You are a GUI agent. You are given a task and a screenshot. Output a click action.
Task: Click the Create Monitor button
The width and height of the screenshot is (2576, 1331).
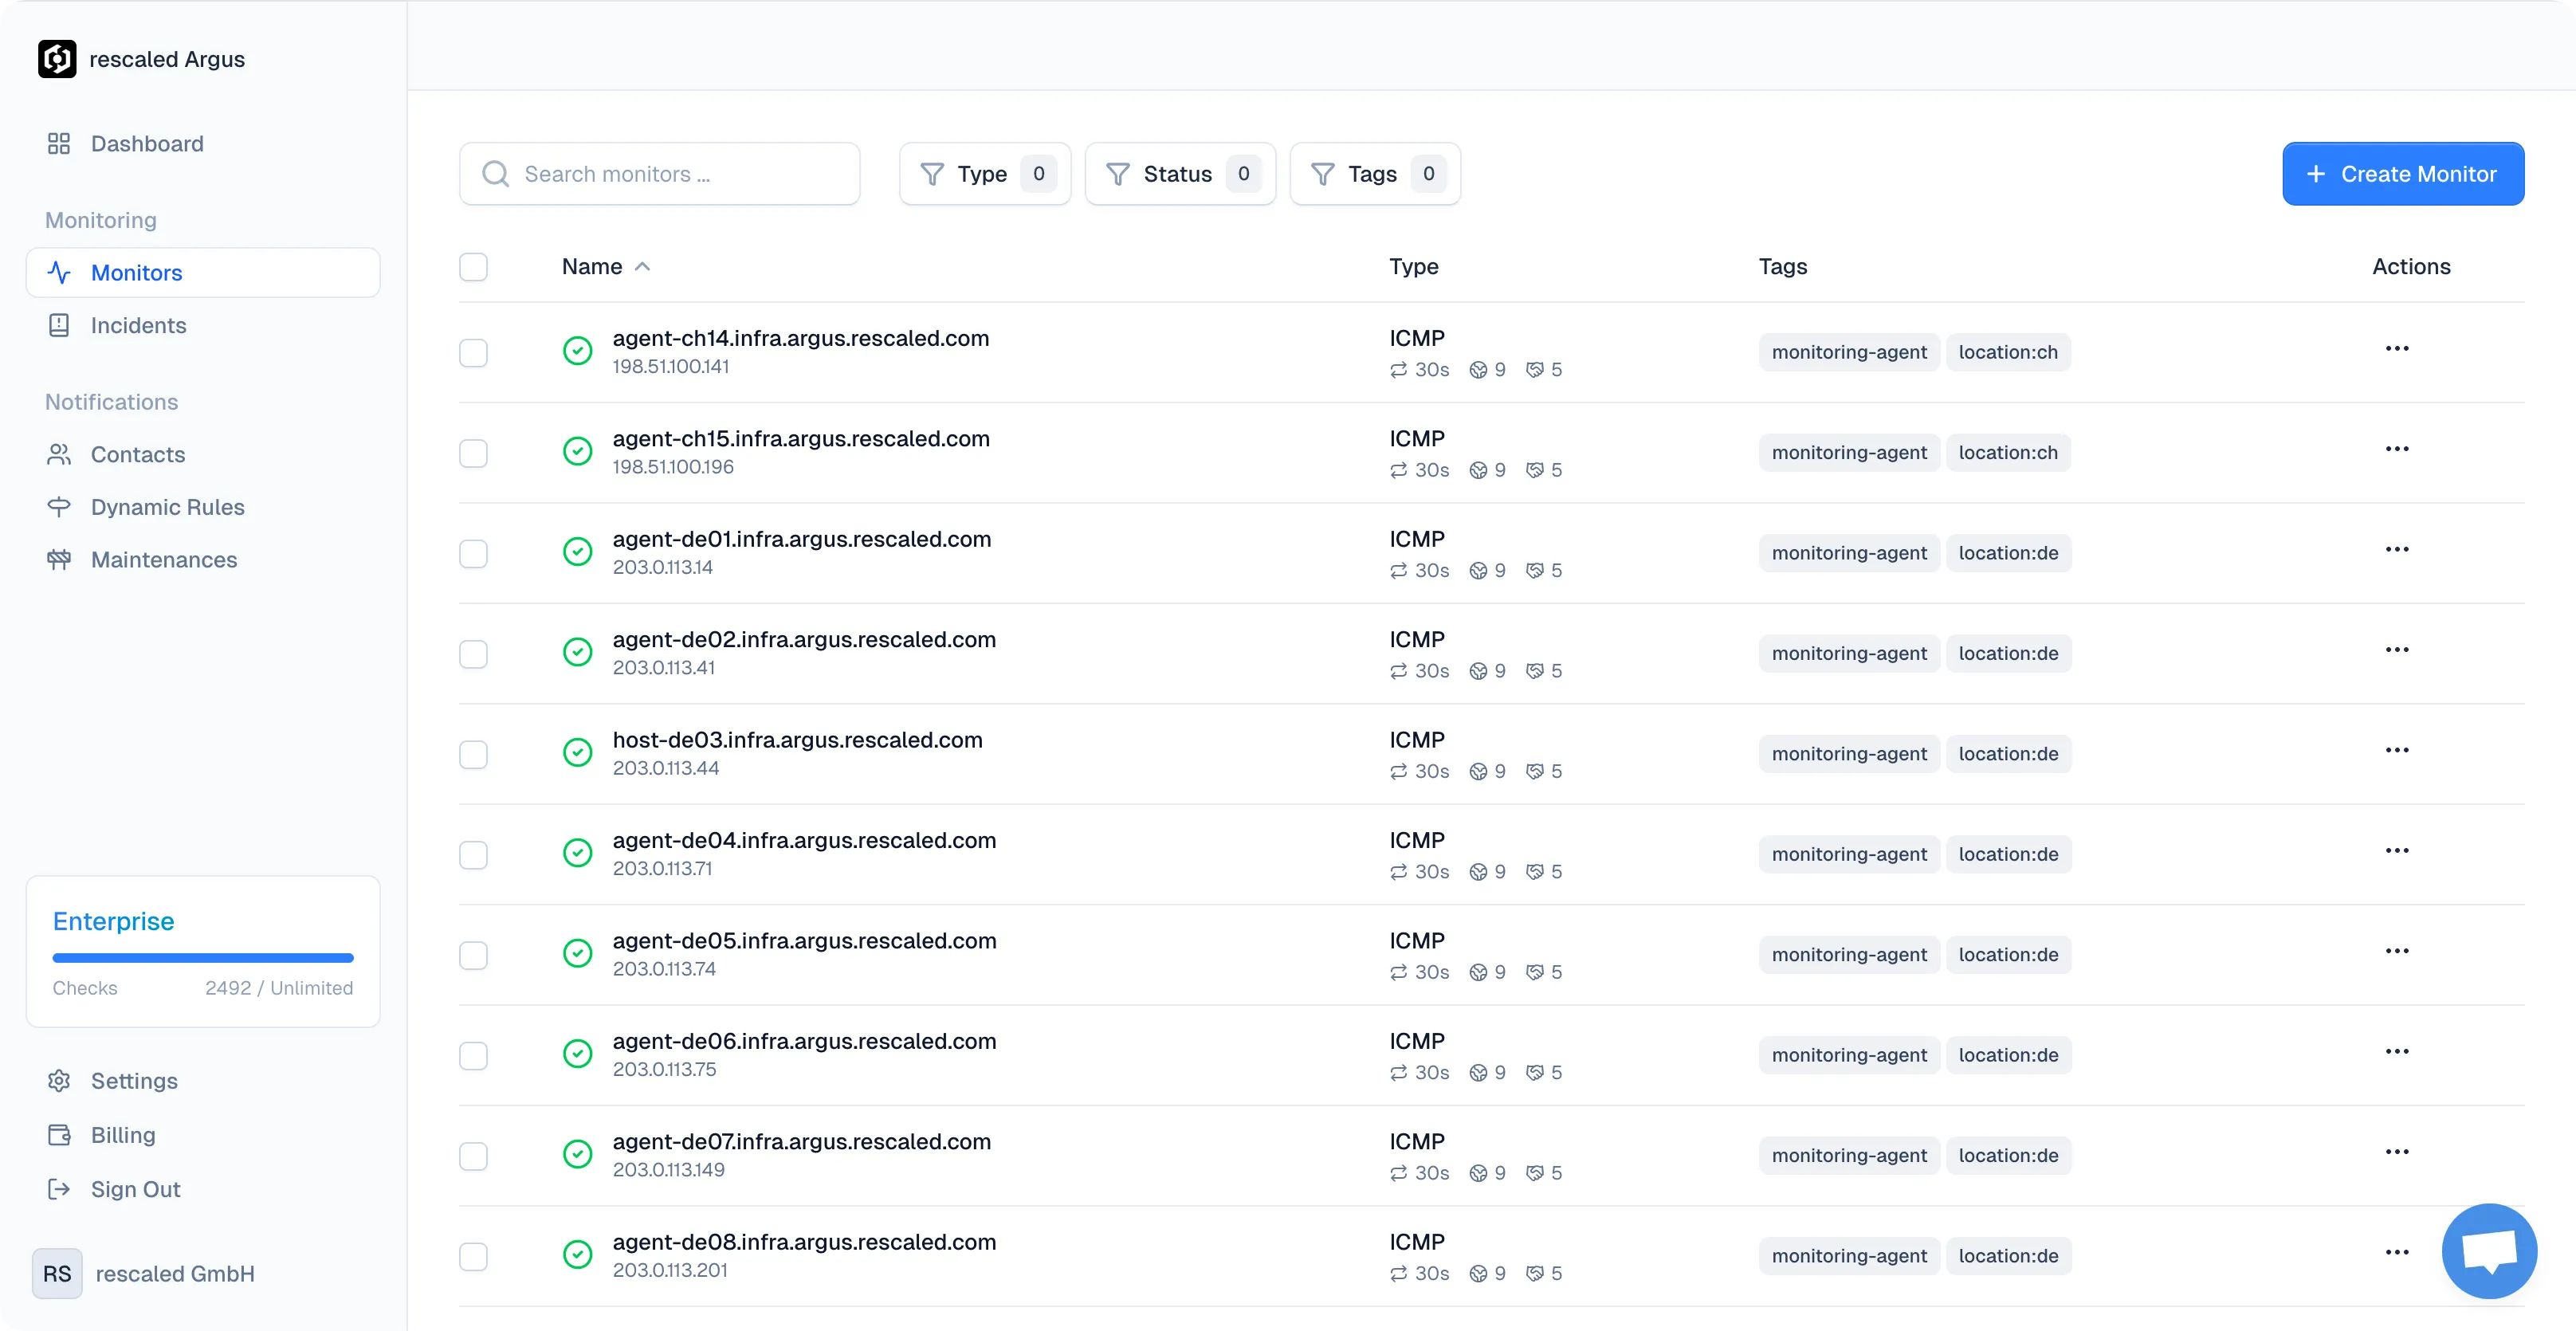[2404, 173]
